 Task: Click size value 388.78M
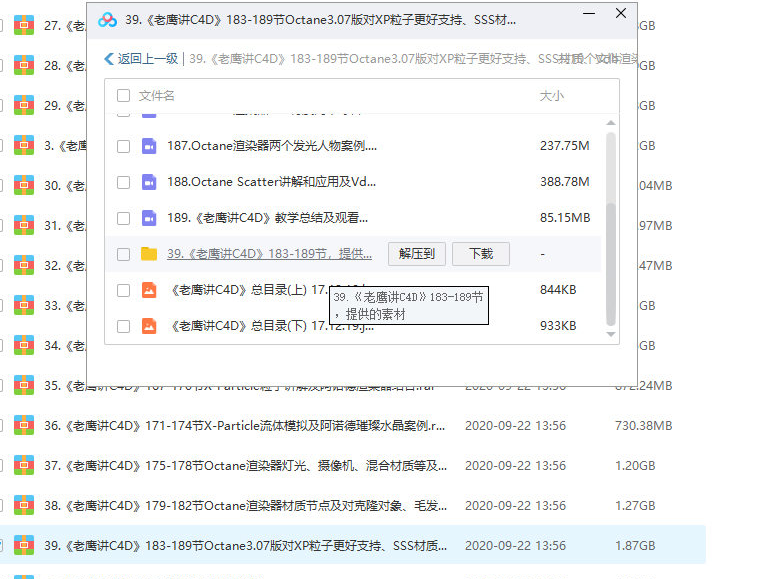565,182
